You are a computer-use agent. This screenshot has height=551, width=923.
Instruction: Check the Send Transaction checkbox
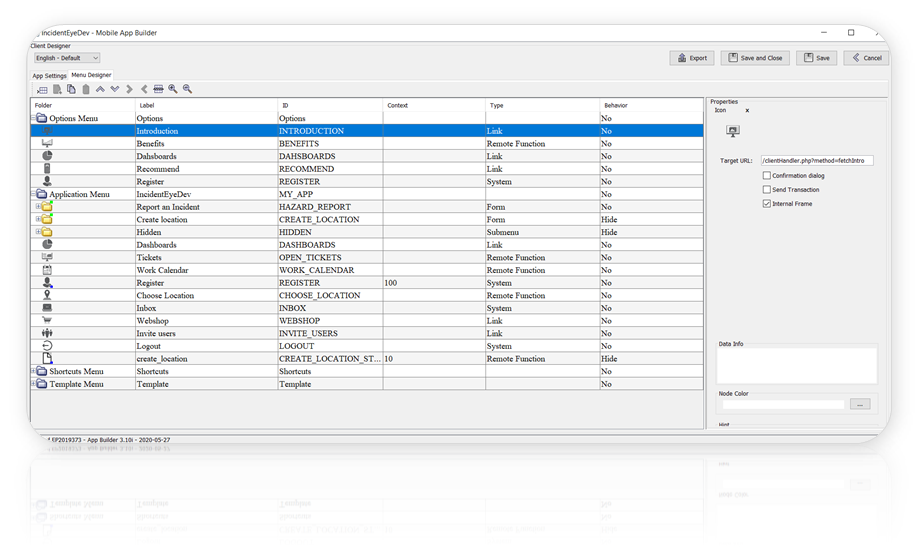(766, 190)
